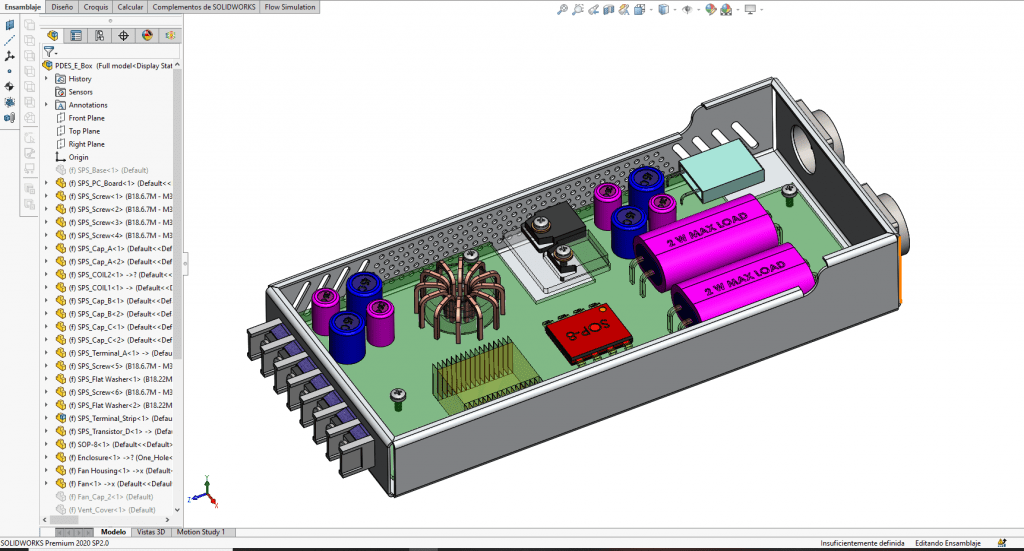Select the PDES_E_Box top-level assembly
Image resolution: width=1024 pixels, height=551 pixels.
click(x=108, y=65)
